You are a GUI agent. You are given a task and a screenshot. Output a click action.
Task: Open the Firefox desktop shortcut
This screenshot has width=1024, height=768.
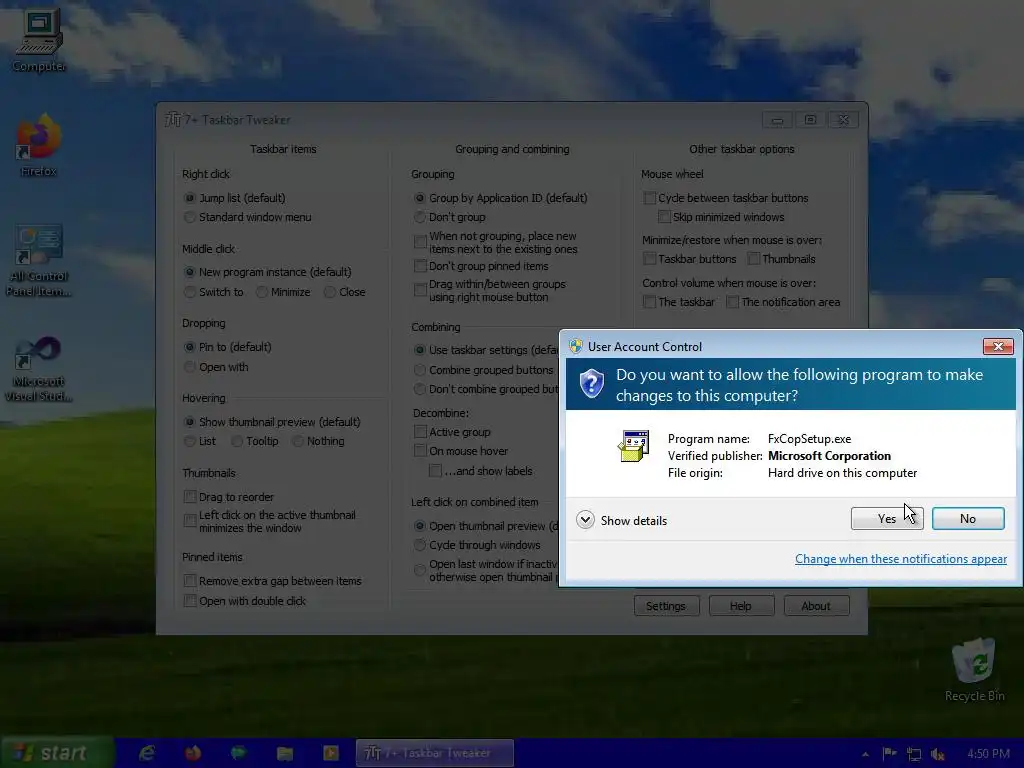point(39,145)
